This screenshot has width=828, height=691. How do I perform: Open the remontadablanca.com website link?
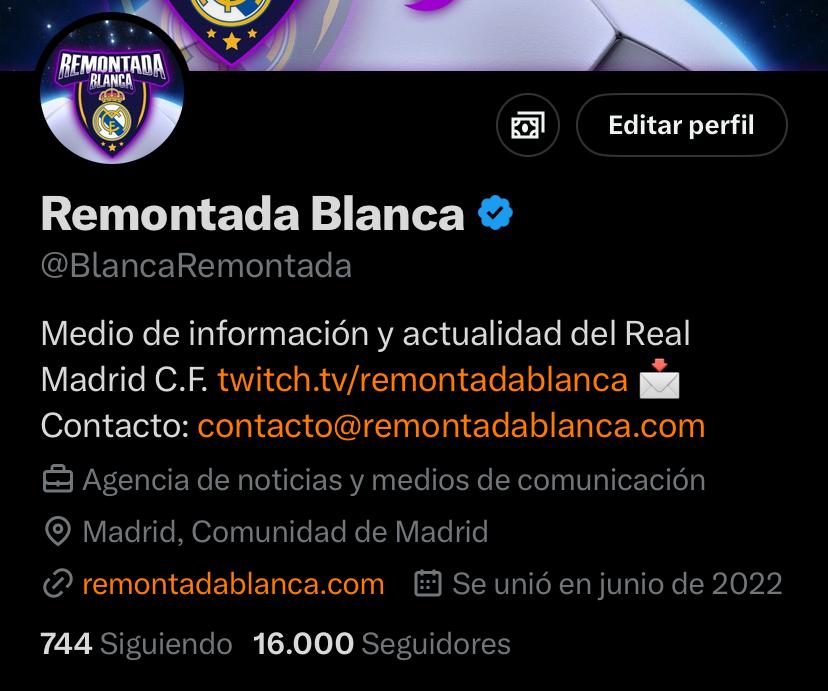click(x=233, y=584)
